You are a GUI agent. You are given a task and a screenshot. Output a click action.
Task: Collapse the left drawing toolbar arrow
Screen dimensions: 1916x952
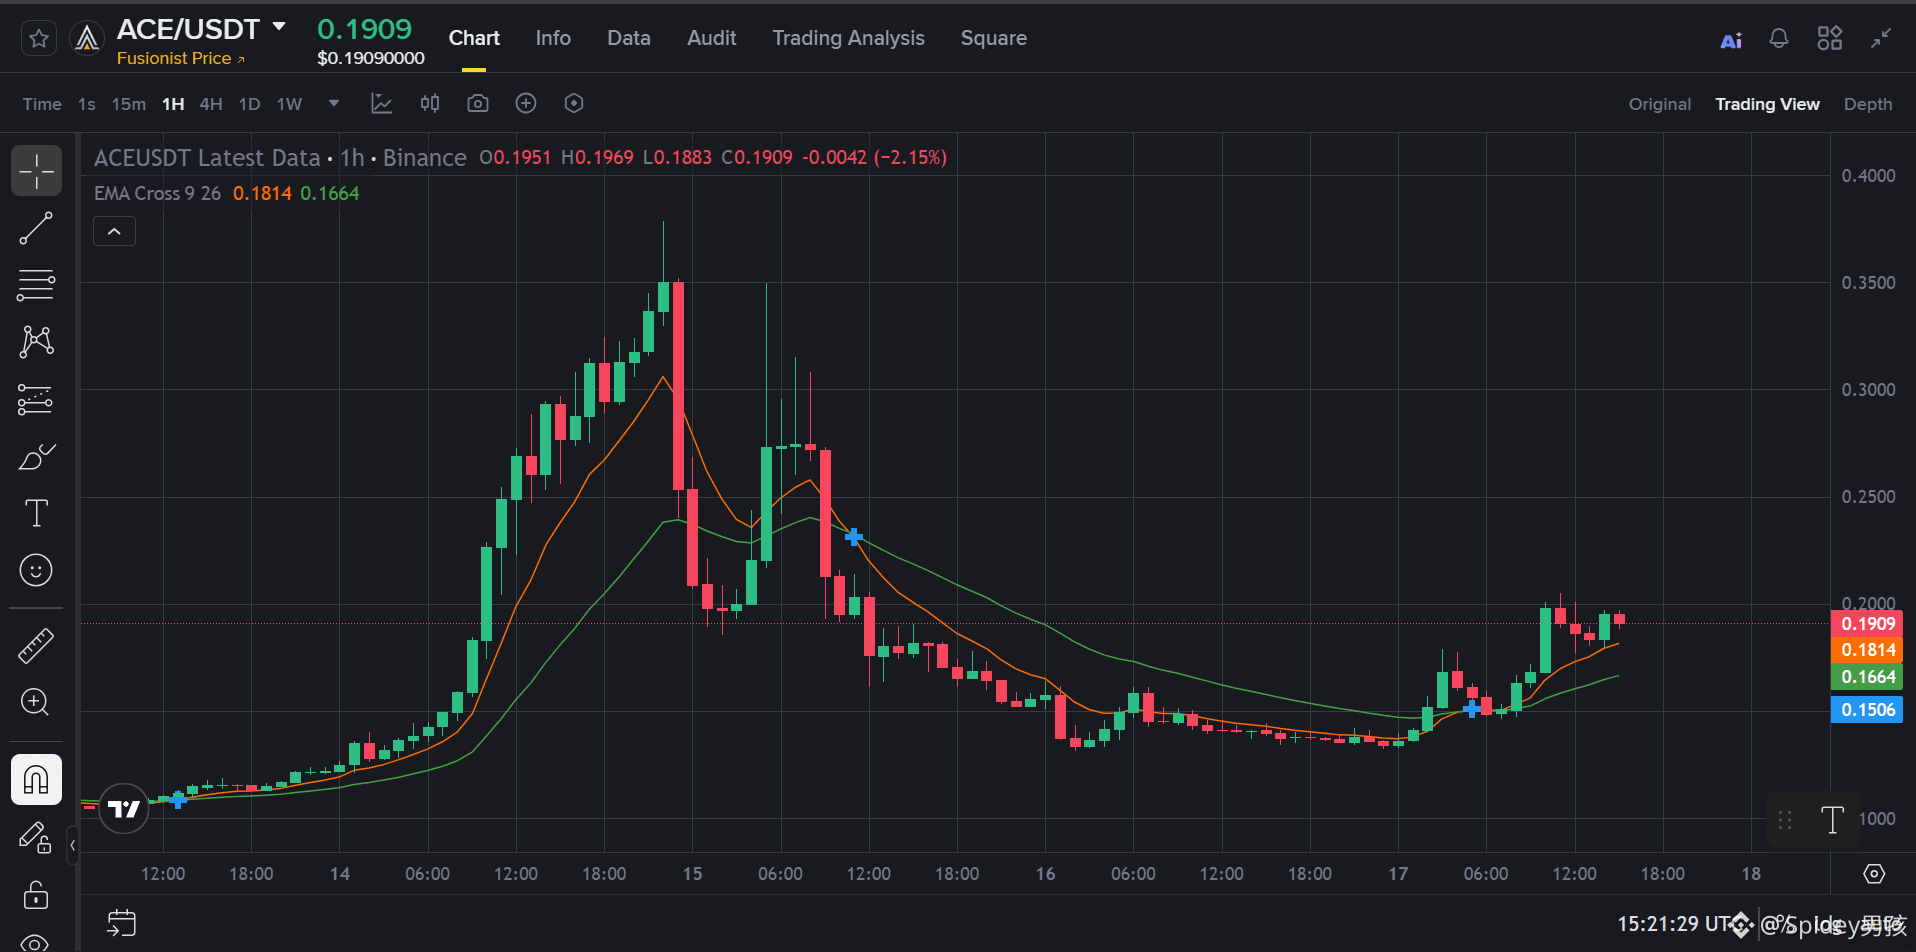click(72, 846)
